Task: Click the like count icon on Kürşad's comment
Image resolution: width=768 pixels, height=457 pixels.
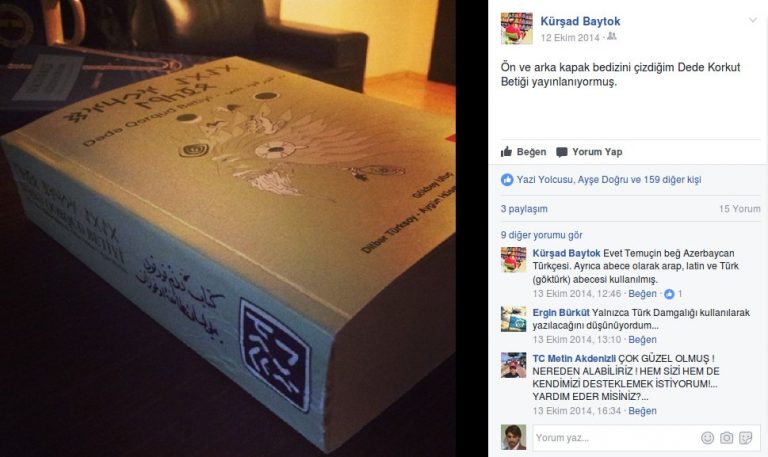Action: 669,294
